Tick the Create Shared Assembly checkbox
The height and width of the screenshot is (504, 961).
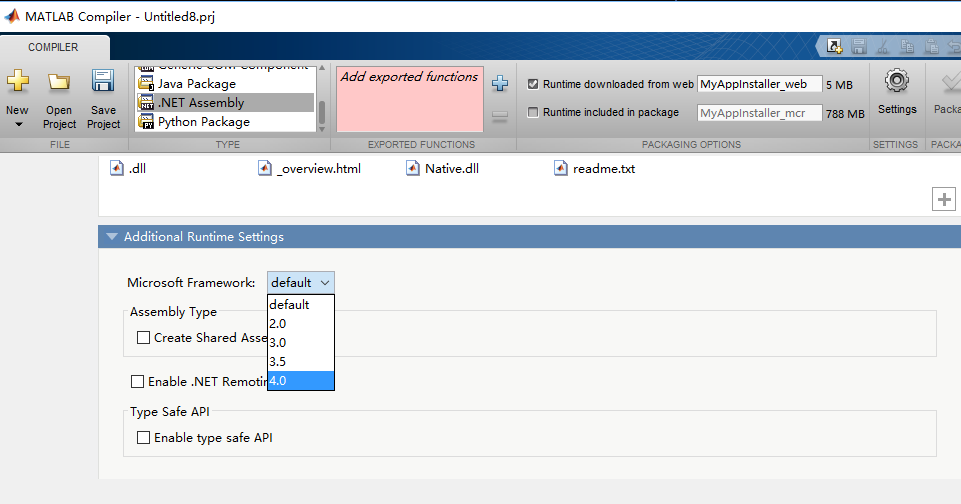(x=144, y=338)
